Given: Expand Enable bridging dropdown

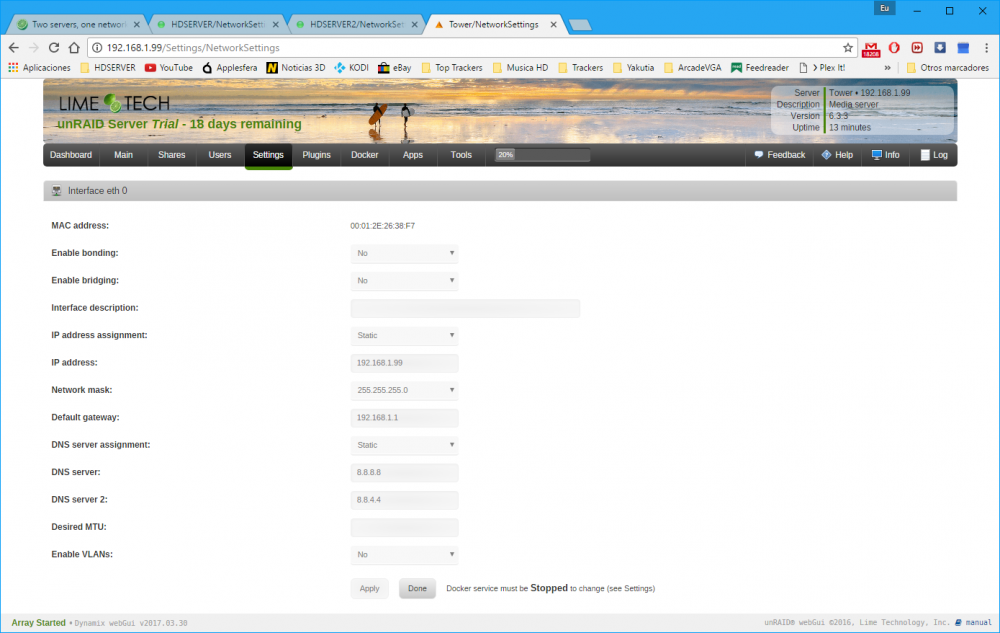Looking at the screenshot, I should tap(404, 280).
